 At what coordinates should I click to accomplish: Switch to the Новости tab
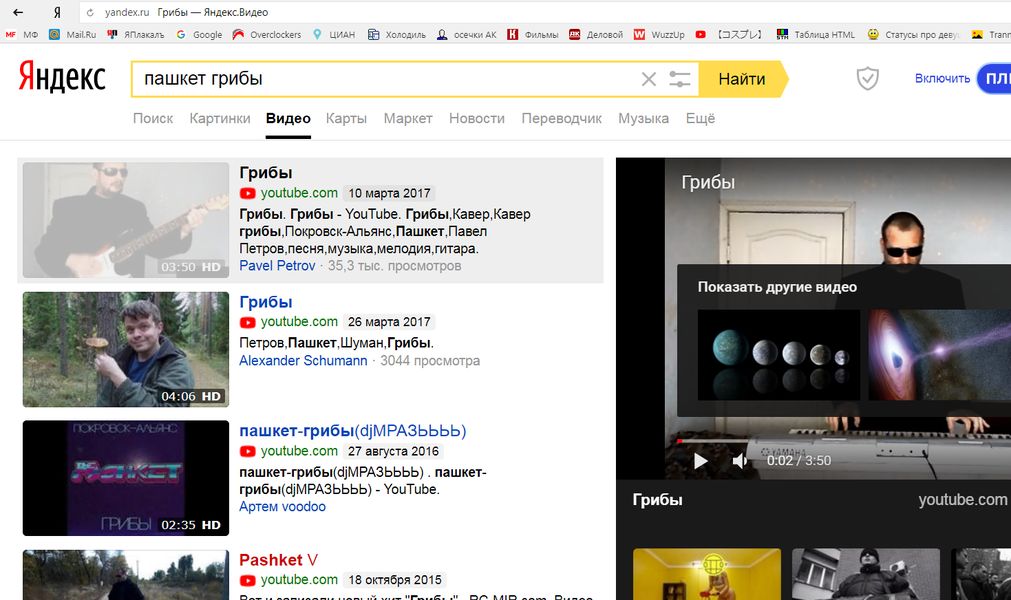pos(477,119)
